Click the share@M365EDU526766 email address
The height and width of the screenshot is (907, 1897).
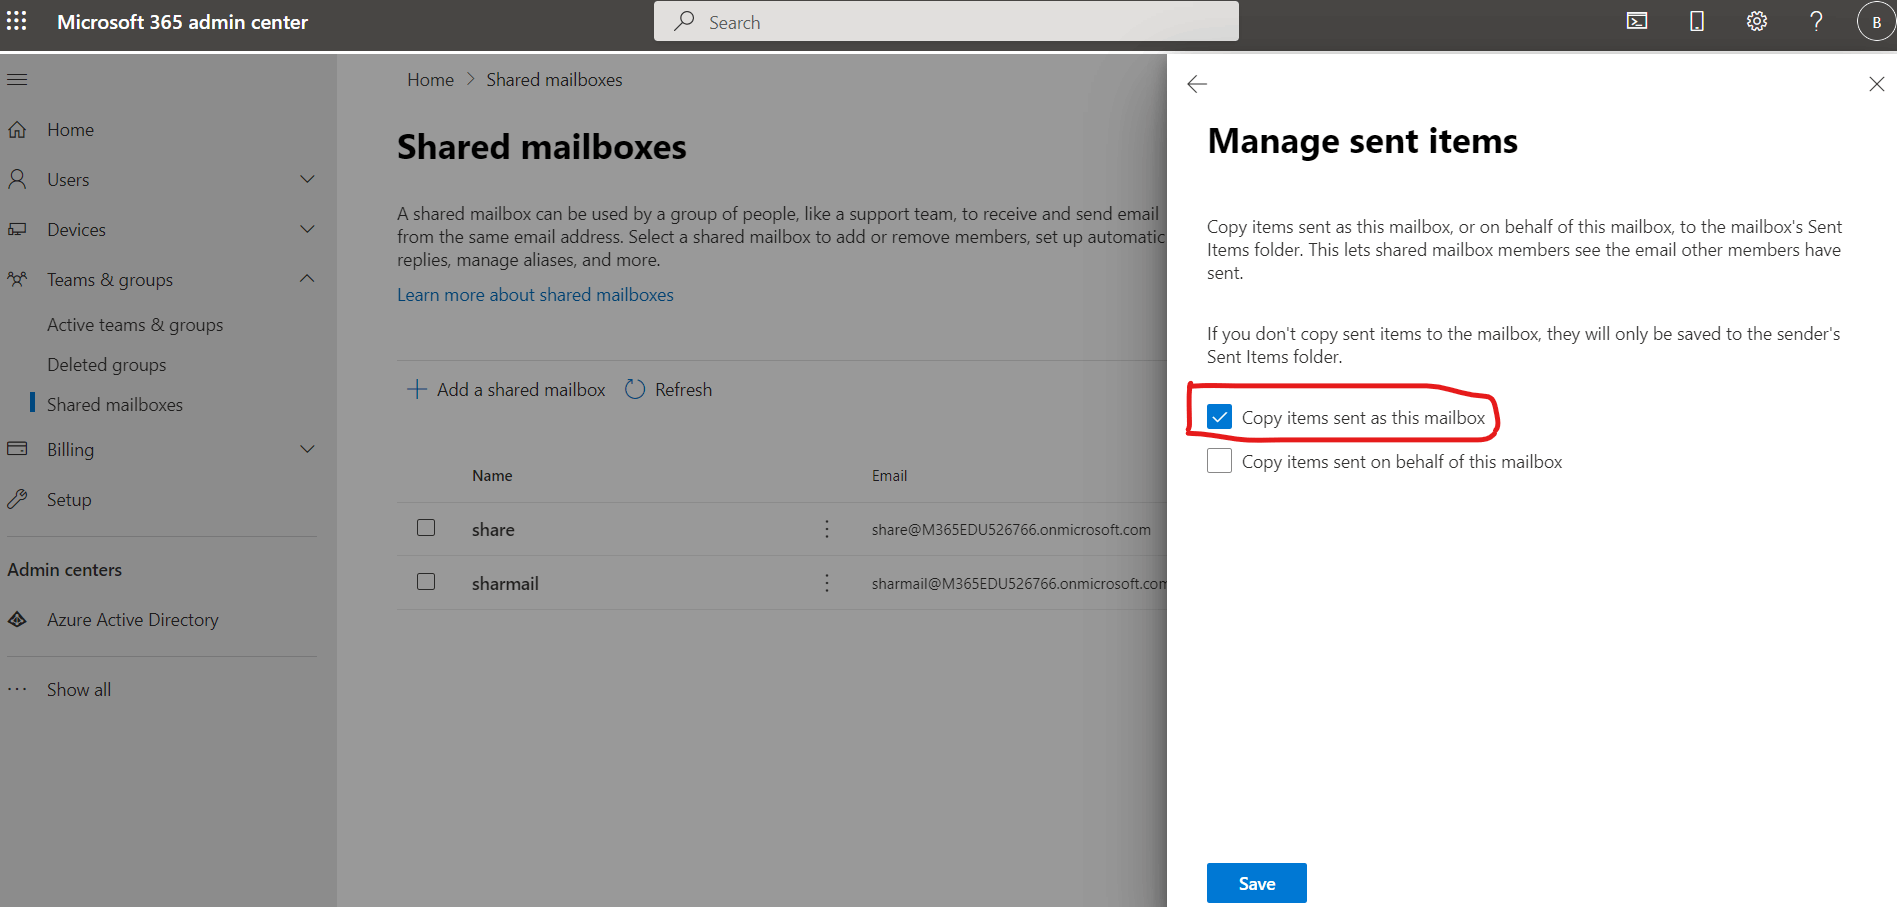click(1011, 530)
